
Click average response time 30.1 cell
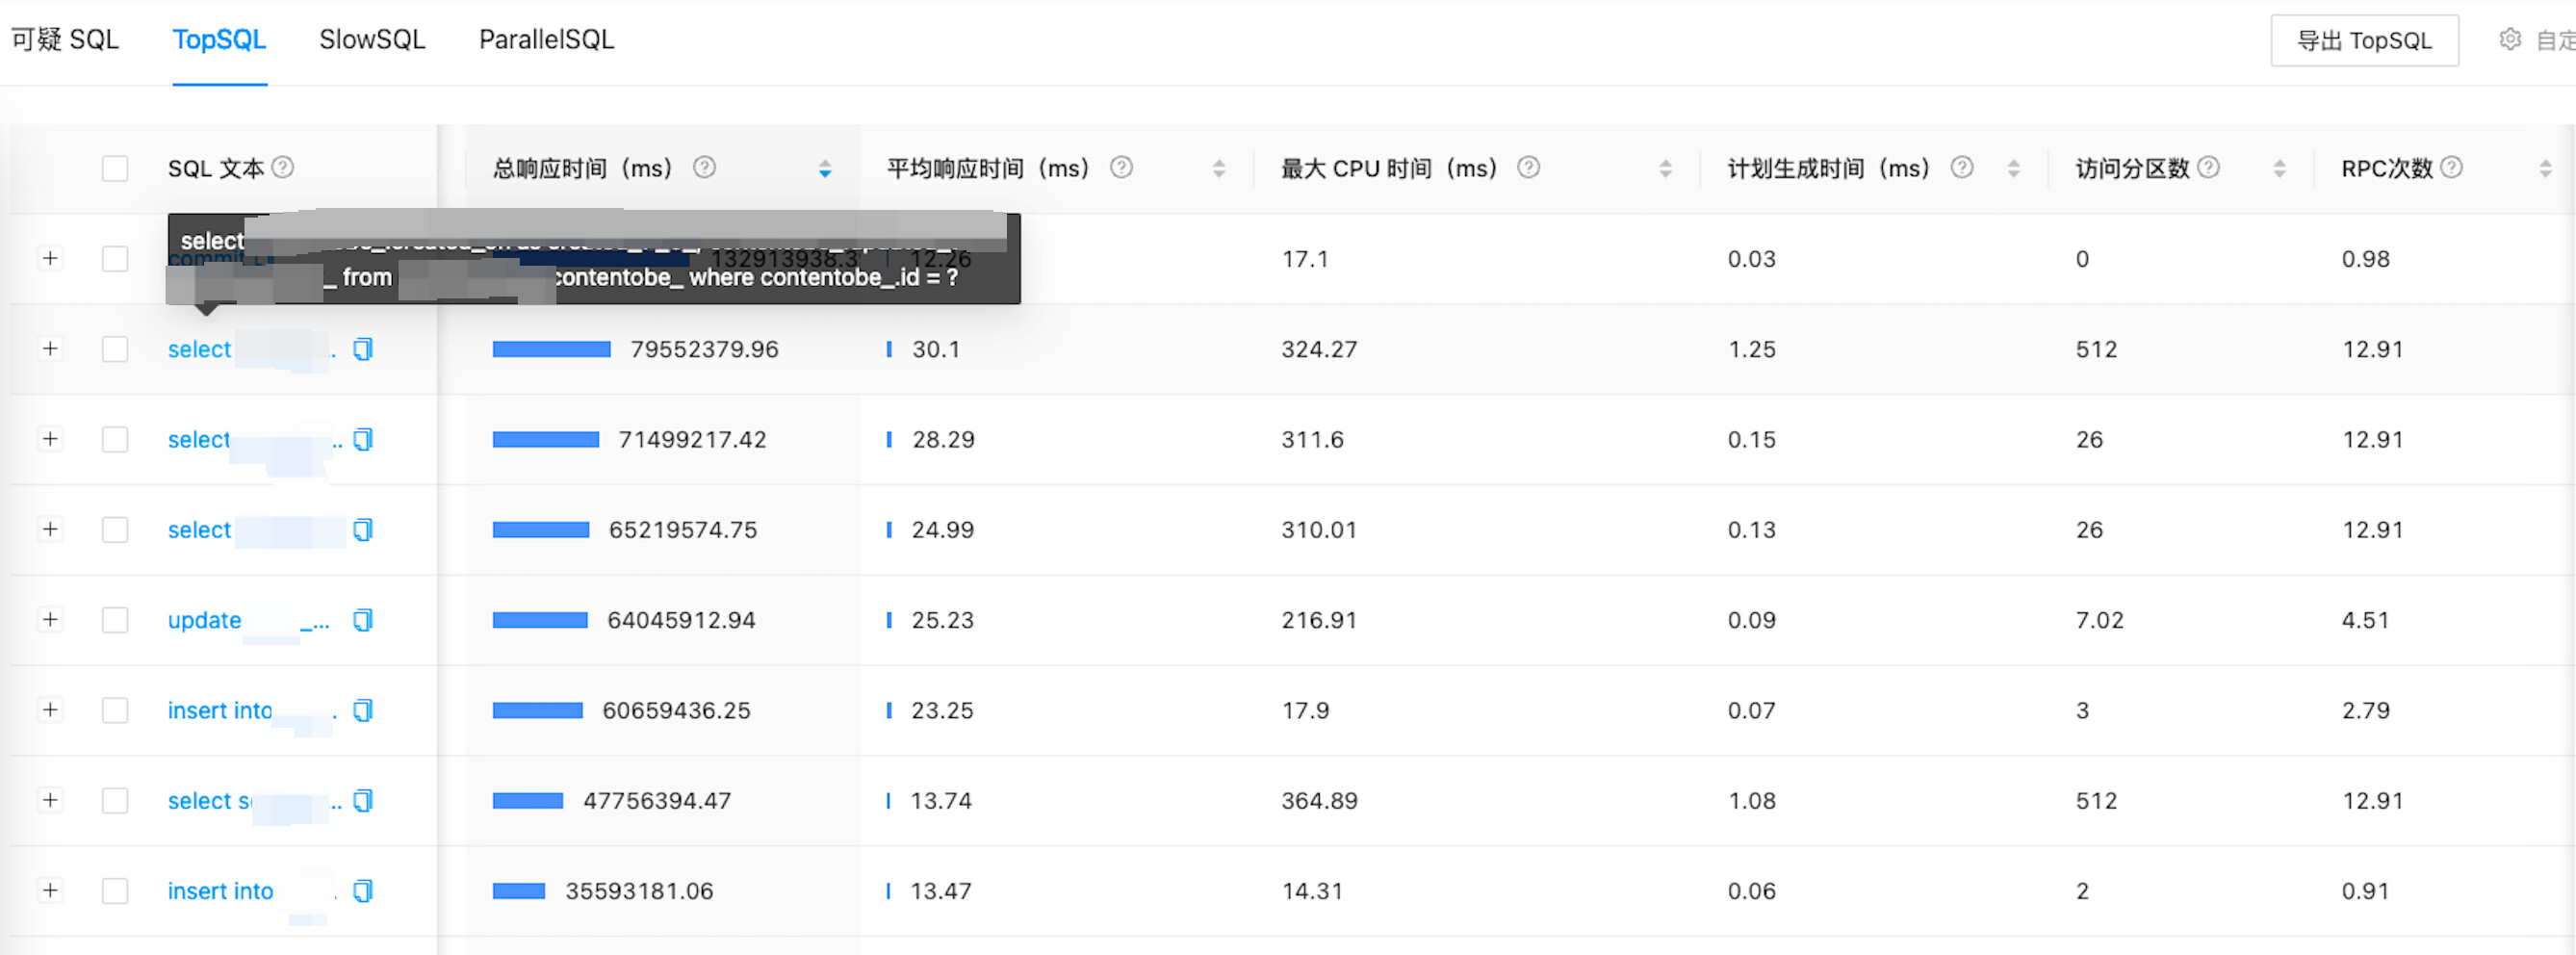[935, 349]
